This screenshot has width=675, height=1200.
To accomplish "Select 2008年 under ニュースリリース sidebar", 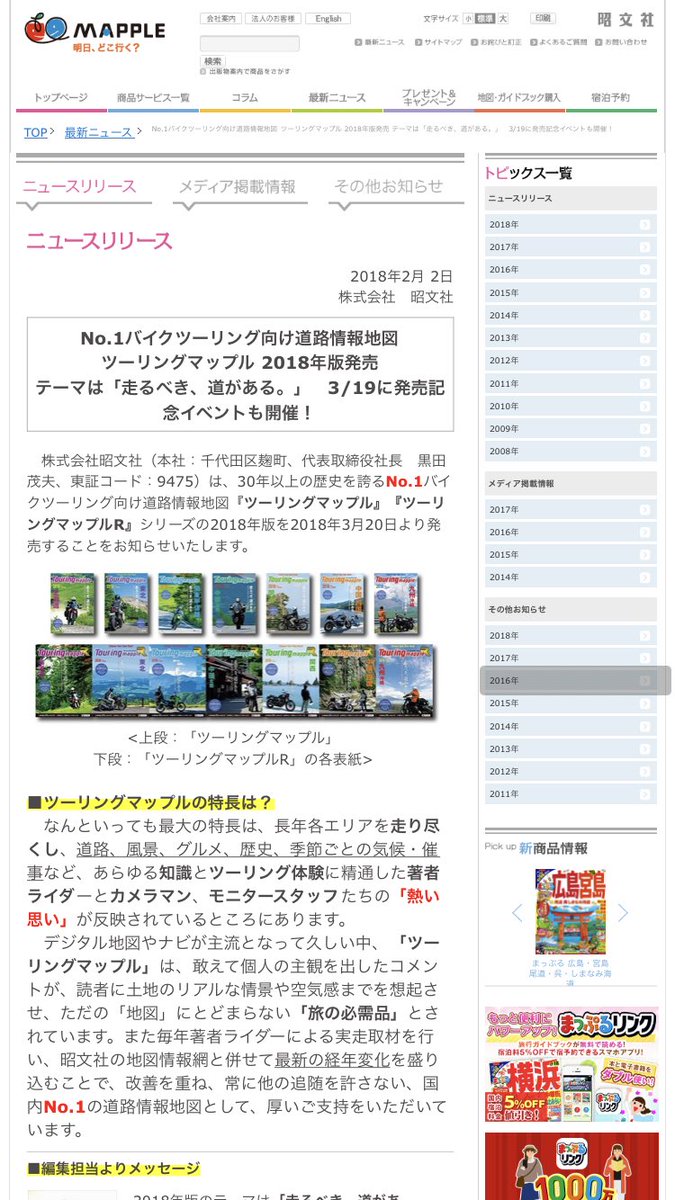I will click(x=571, y=452).
